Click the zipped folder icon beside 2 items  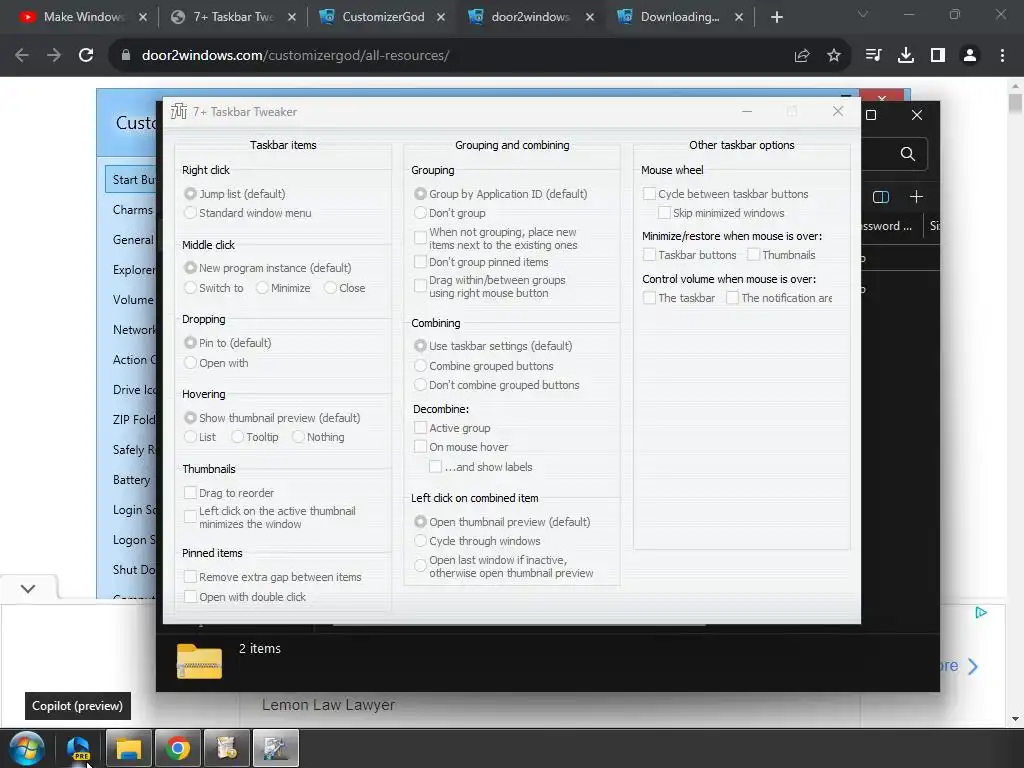click(x=199, y=661)
